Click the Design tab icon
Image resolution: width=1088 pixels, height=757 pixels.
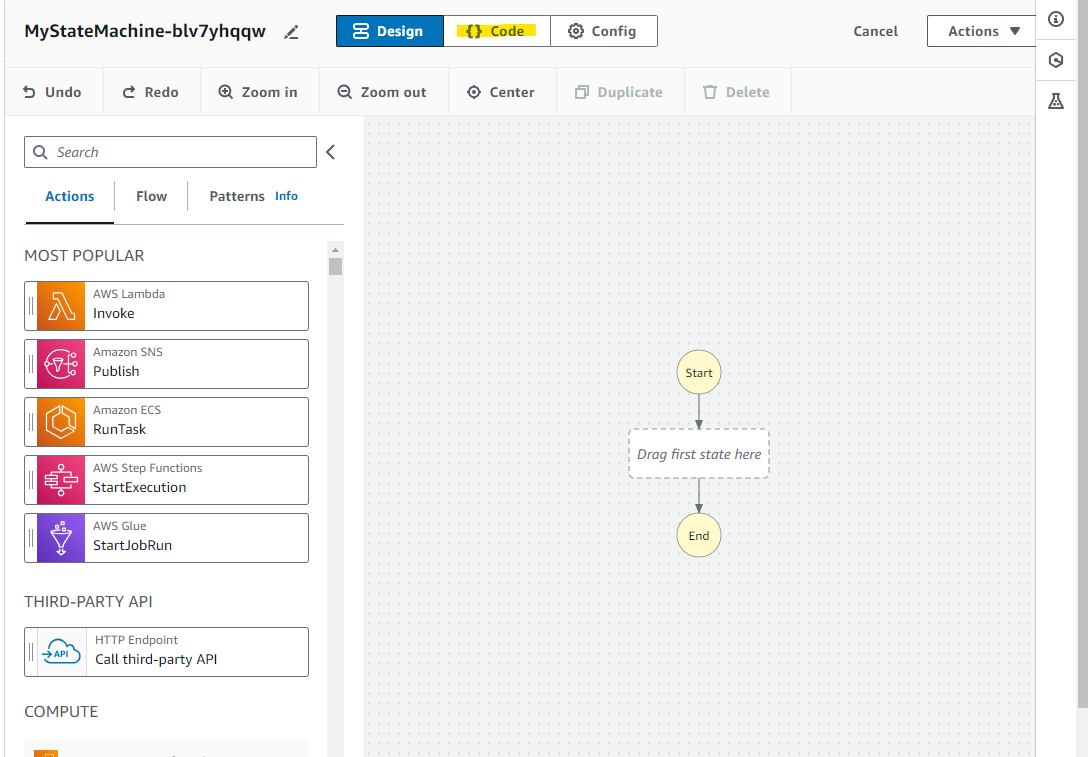coord(361,31)
